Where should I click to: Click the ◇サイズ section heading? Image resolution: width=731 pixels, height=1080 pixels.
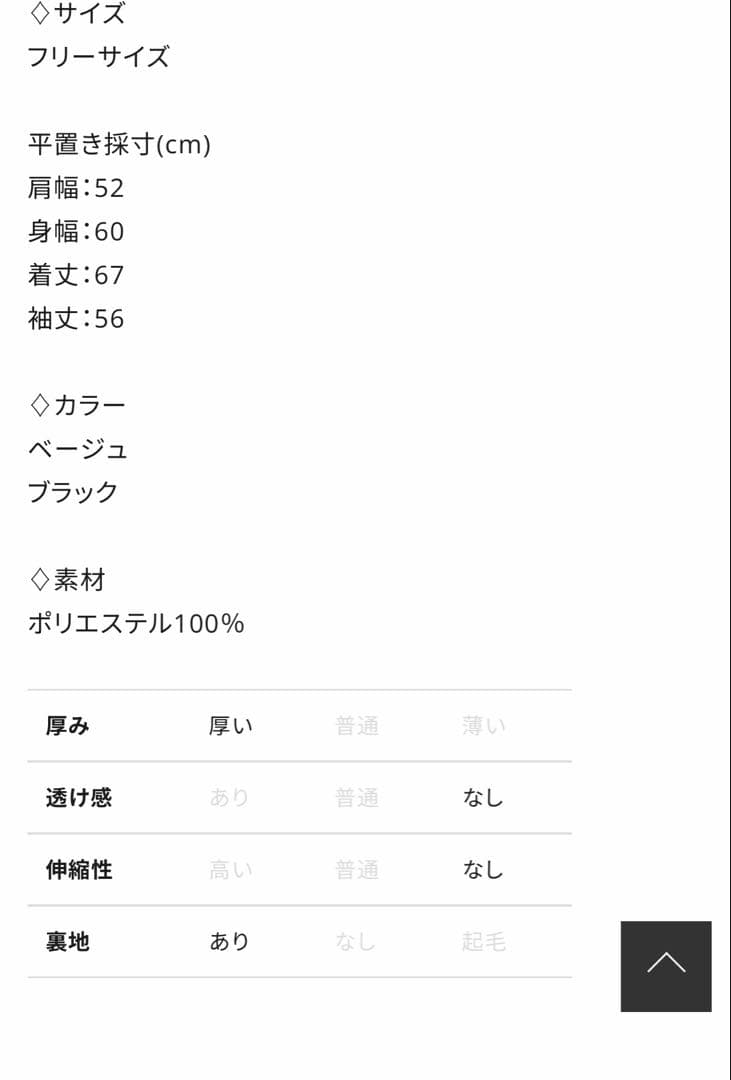coord(78,14)
